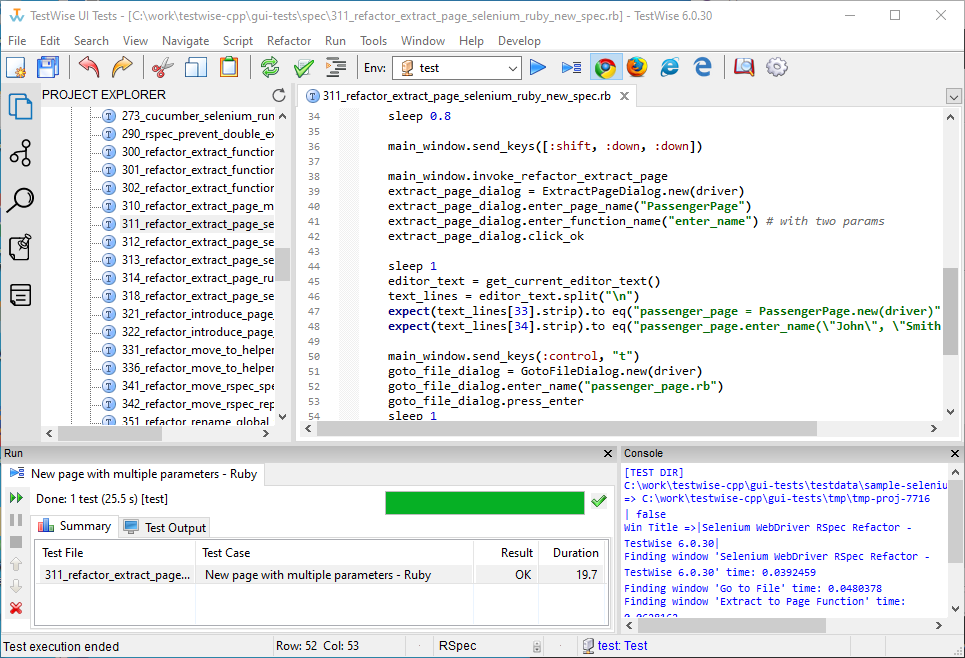Click the Redo orange arrow icon
The image size is (965, 658).
(x=122, y=67)
